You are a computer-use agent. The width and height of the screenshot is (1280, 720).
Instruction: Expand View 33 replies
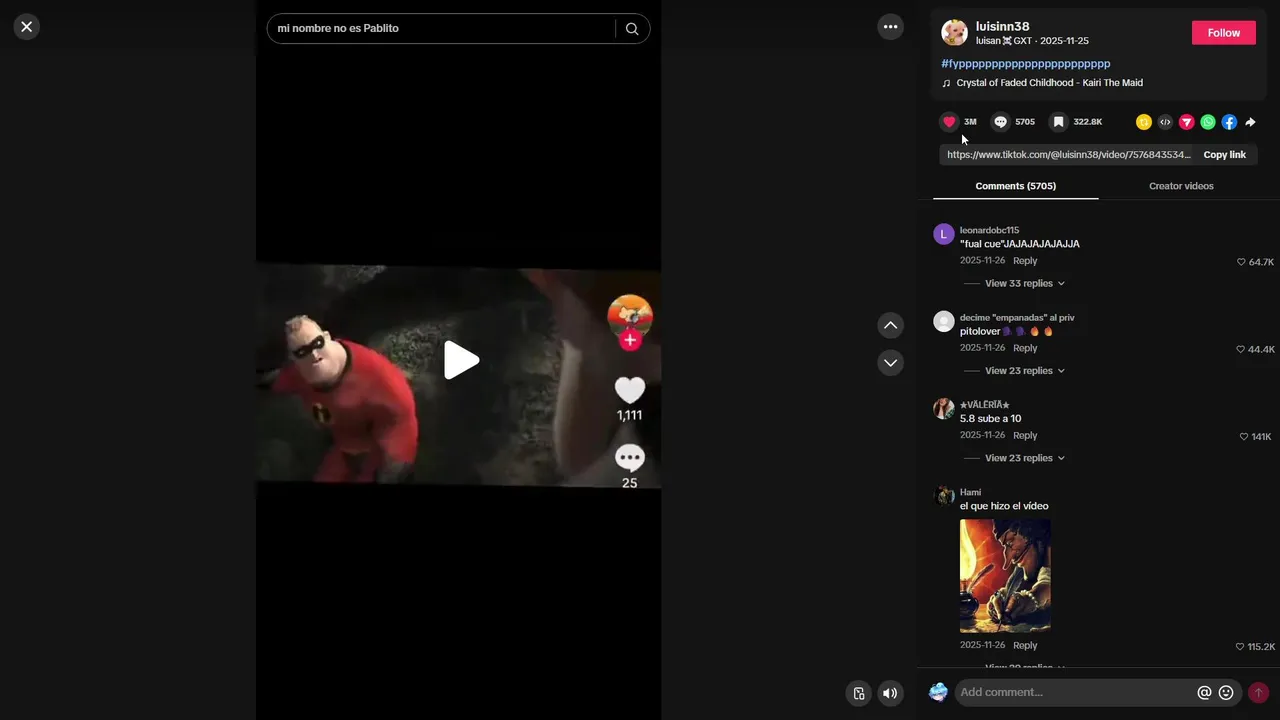click(x=1025, y=284)
